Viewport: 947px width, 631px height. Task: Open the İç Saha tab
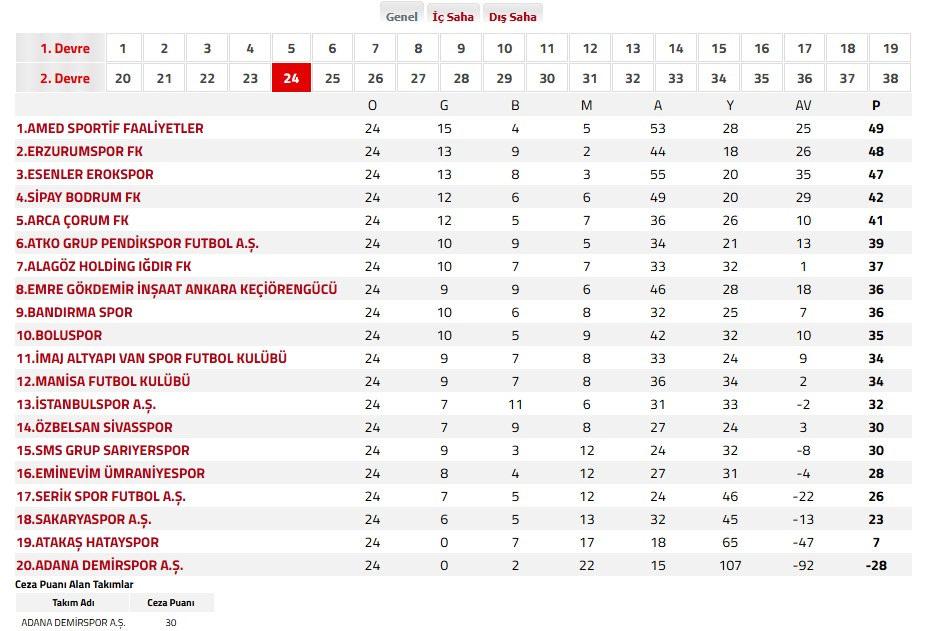(452, 16)
